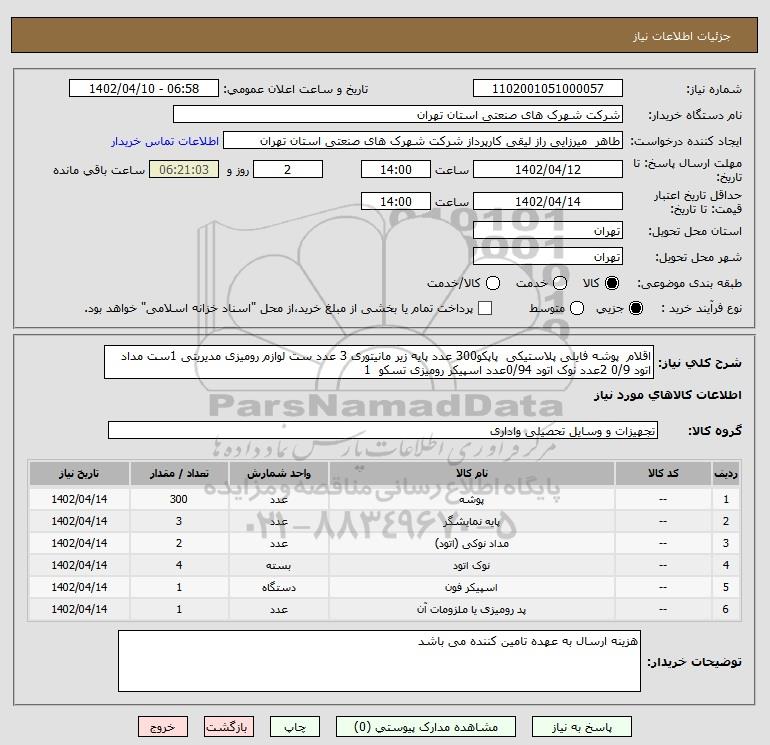
Task: Click the واحد شمارش column header
Action: tap(278, 473)
